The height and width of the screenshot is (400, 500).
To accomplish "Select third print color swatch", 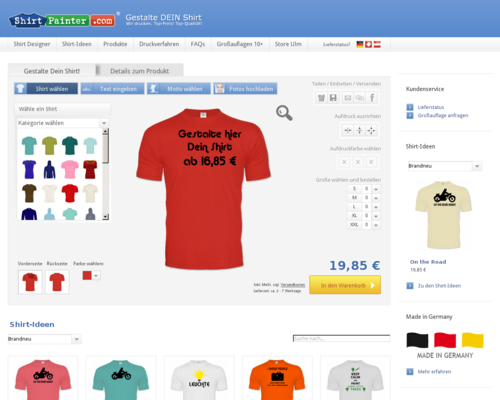I will coord(371,162).
